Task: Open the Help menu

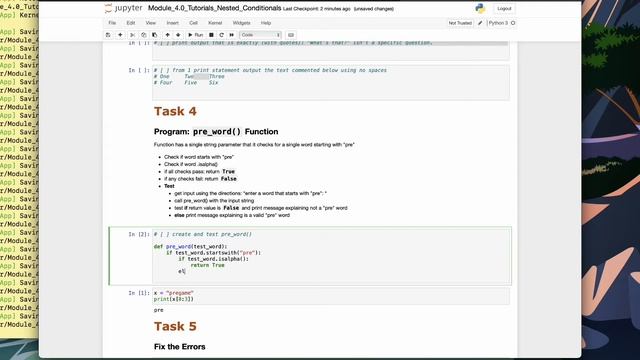Action: coord(266,23)
